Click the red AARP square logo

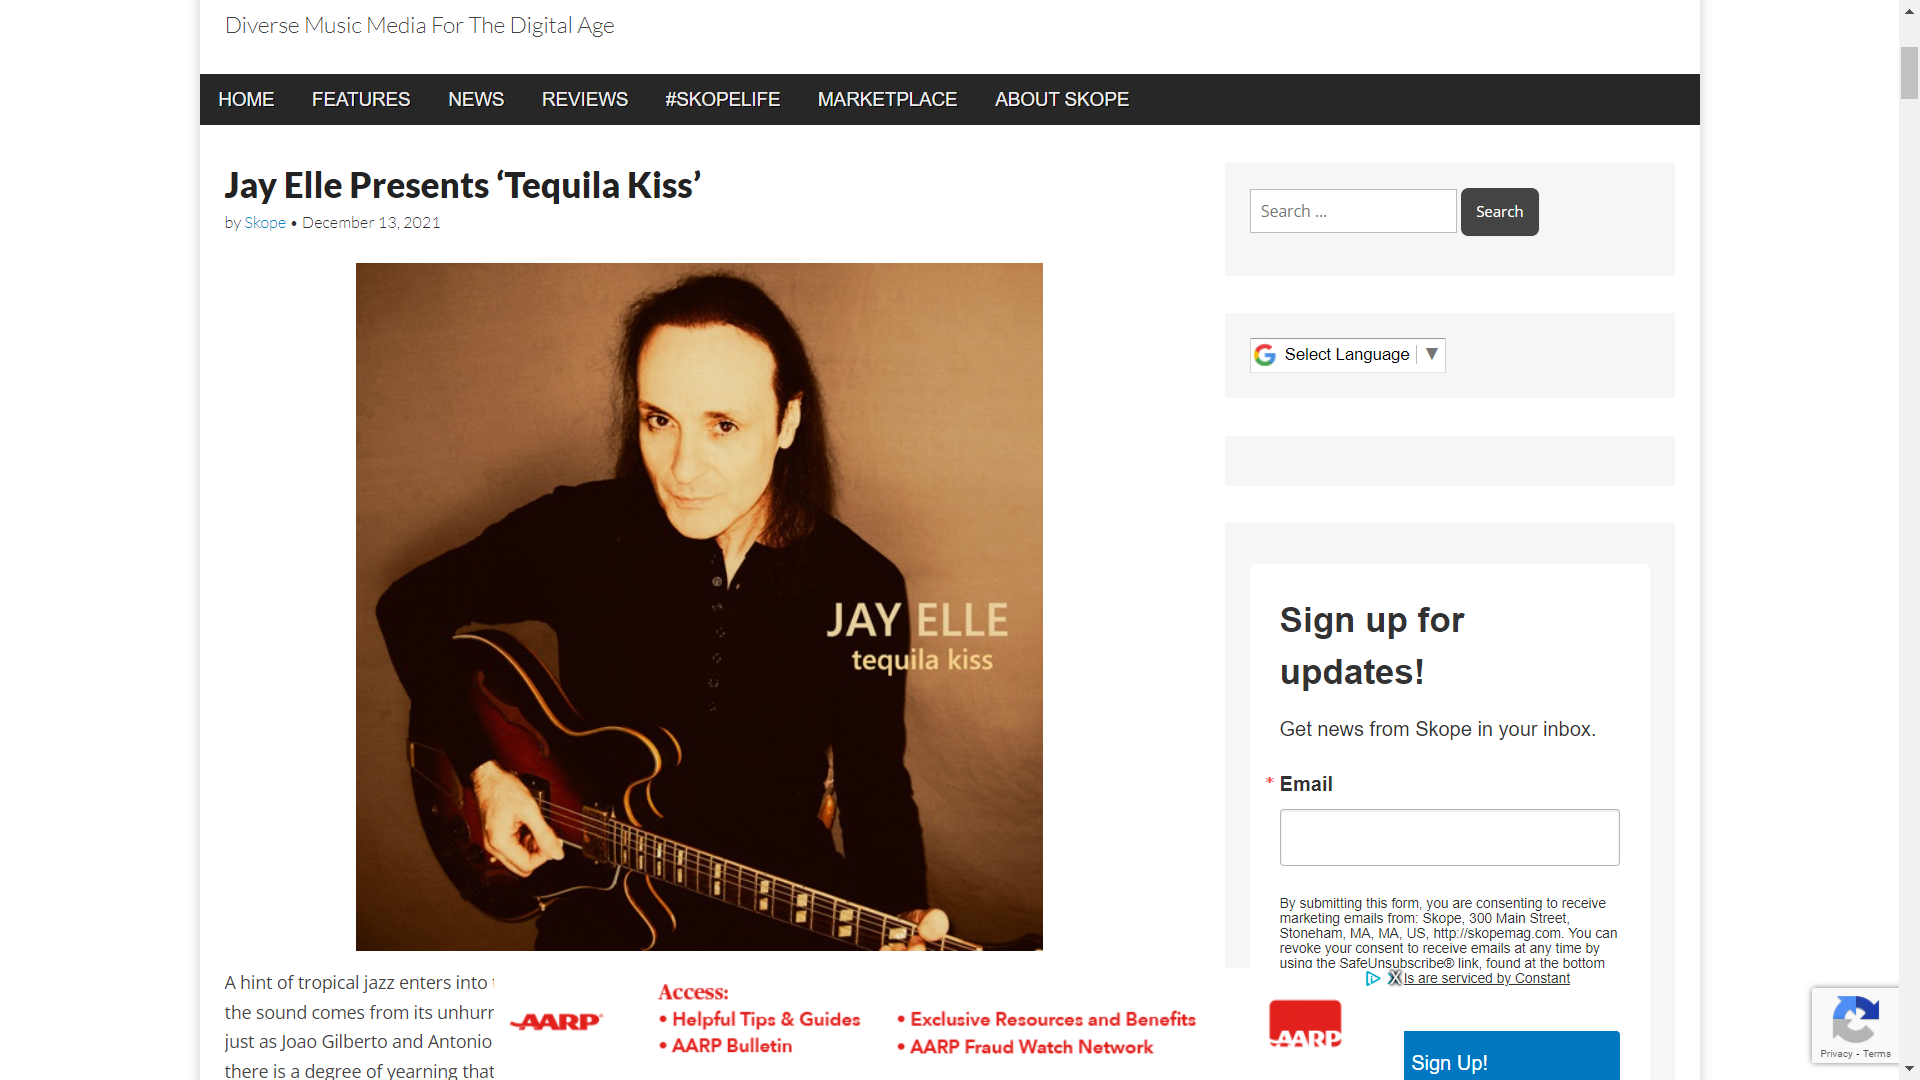tap(1305, 1024)
